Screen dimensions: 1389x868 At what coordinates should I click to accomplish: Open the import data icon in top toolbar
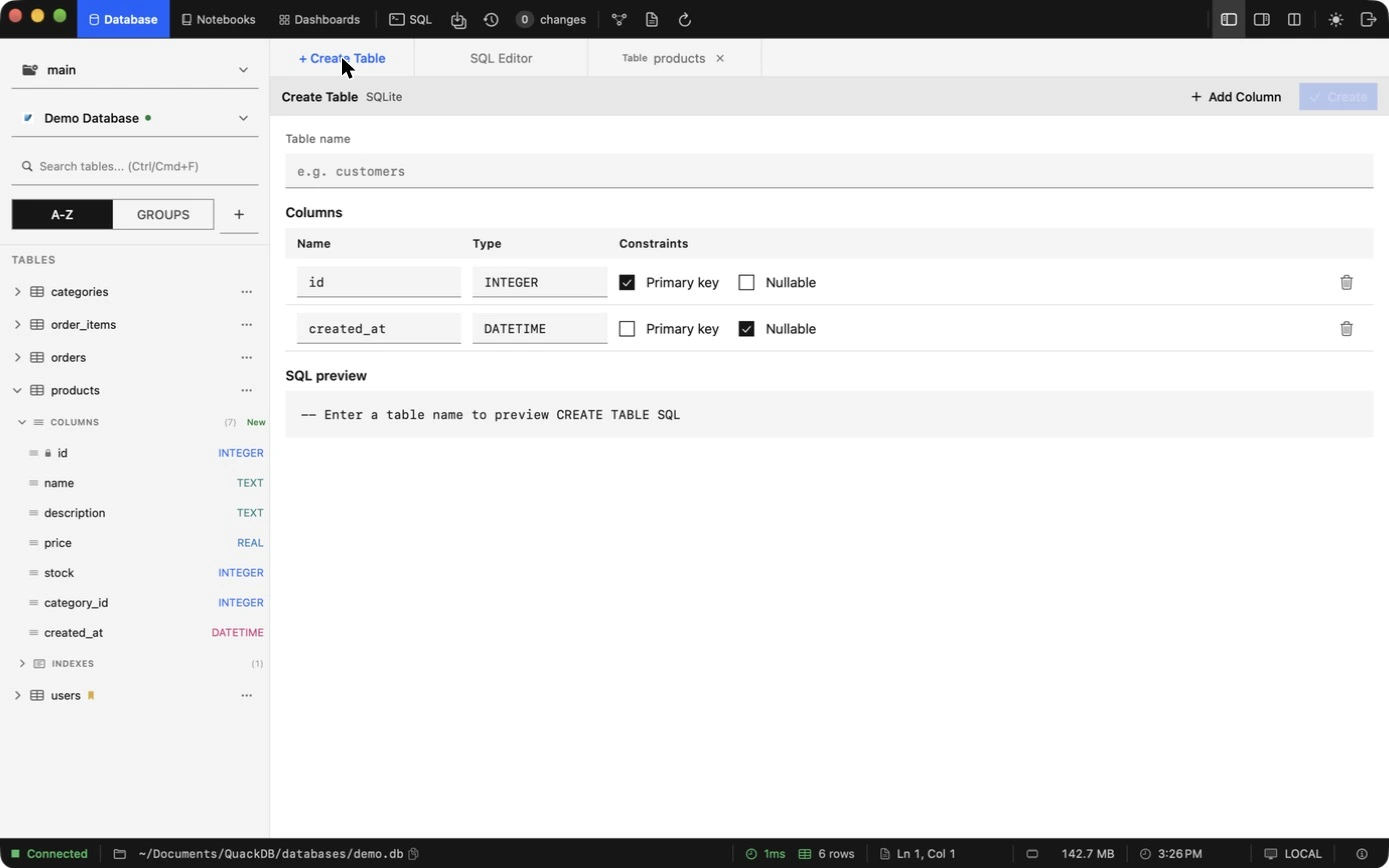[x=458, y=19]
